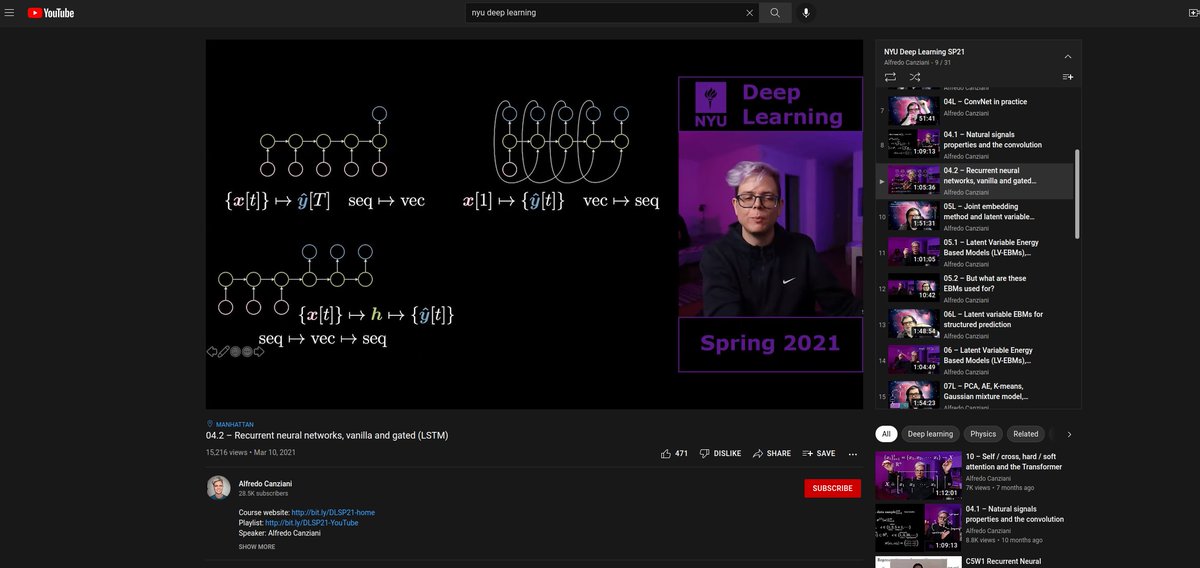The height and width of the screenshot is (568, 1200).
Task: Click the magnifier search button
Action: 775,13
